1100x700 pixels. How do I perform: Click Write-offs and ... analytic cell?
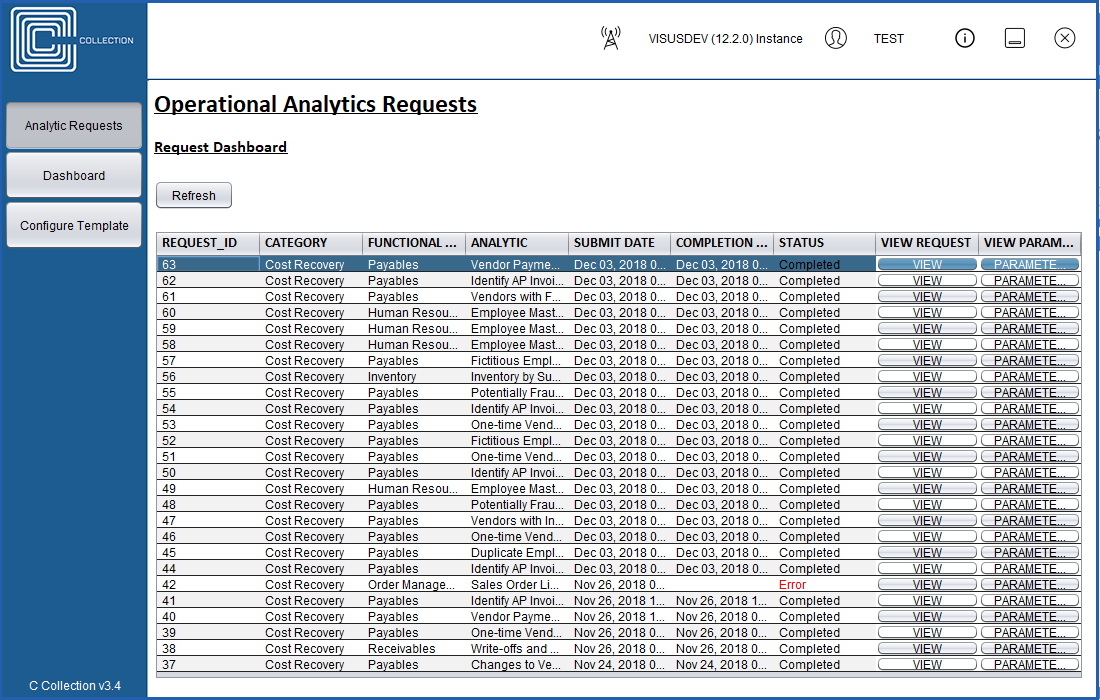tap(516, 649)
